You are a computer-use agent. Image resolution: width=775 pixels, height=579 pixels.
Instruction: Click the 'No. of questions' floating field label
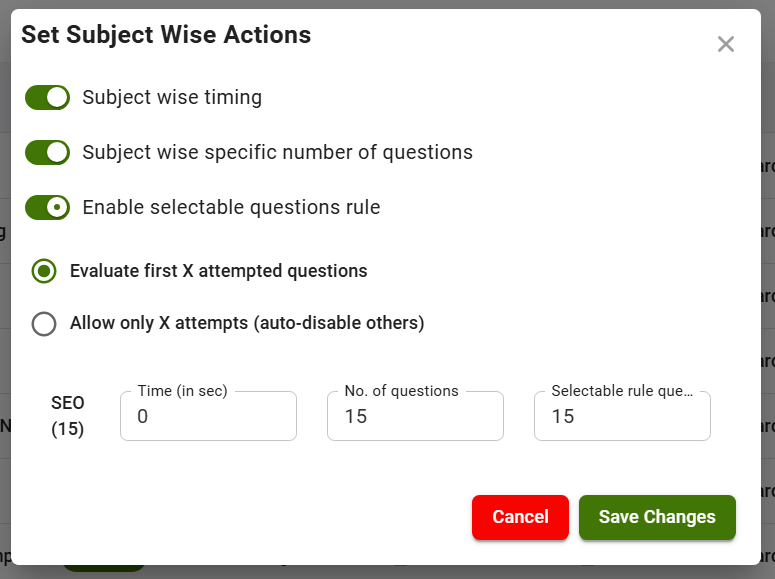pyautogui.click(x=401, y=391)
